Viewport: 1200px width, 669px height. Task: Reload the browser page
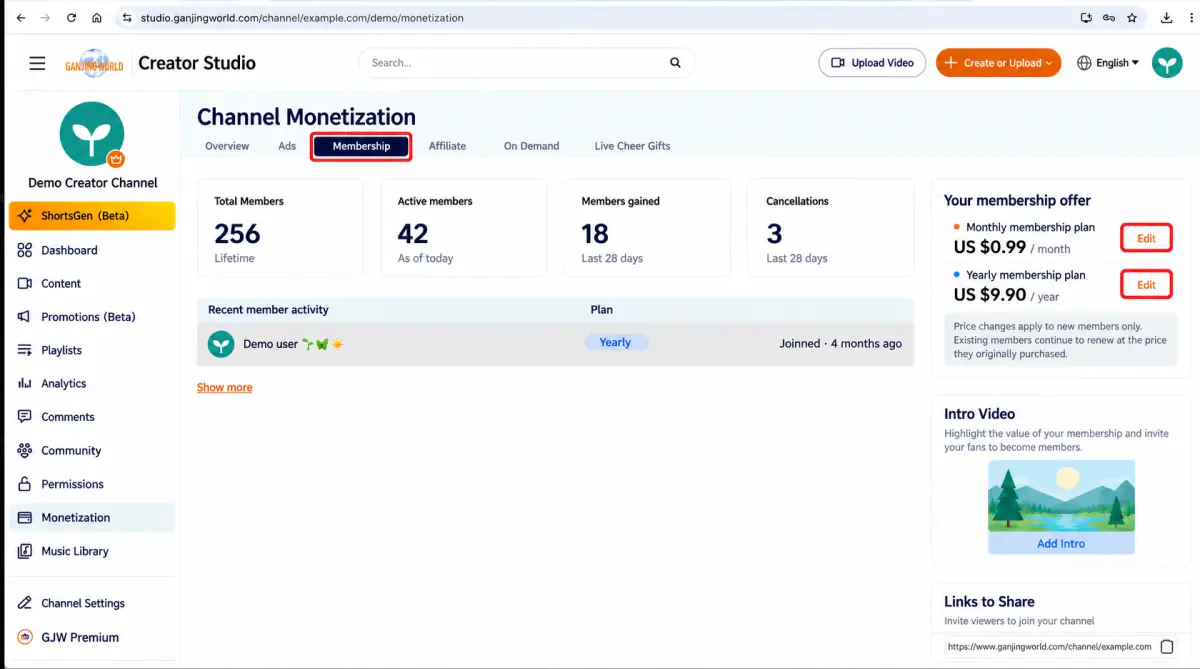click(71, 18)
